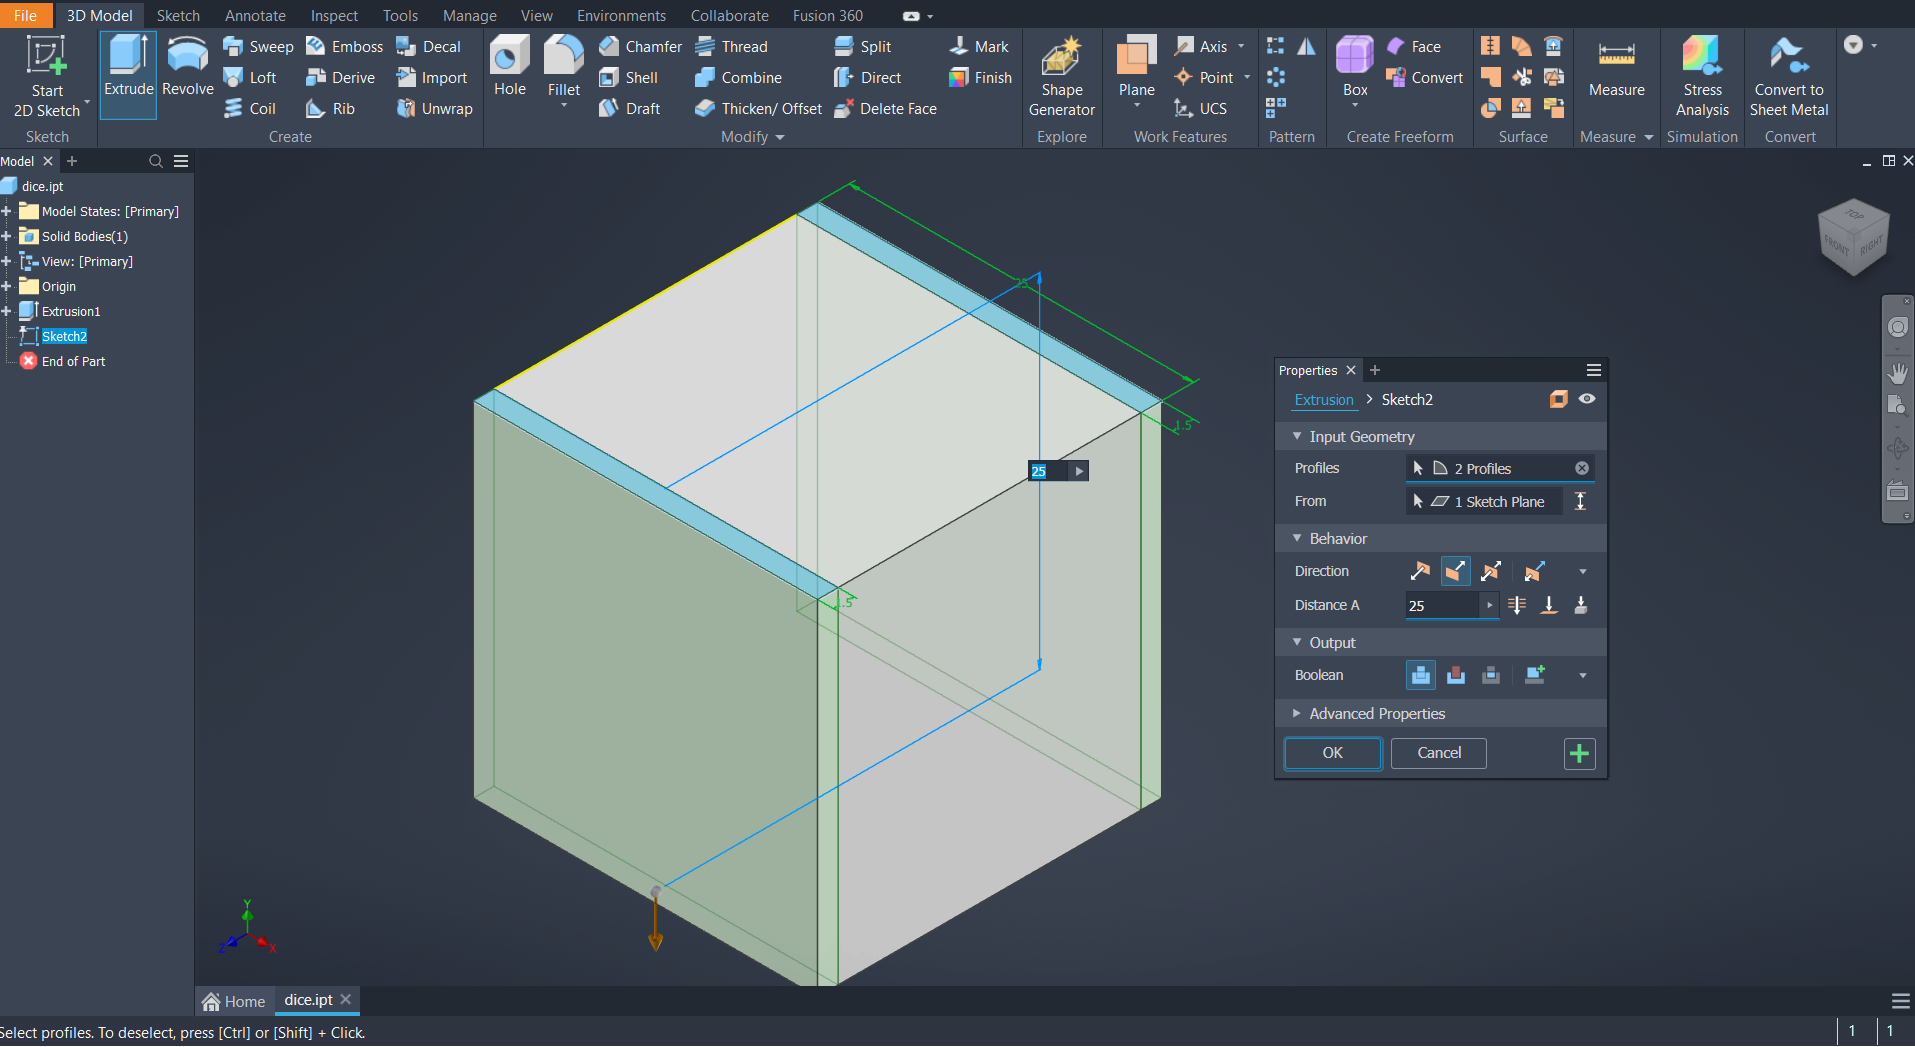Search the model browser
1915x1047 pixels.
(x=155, y=161)
